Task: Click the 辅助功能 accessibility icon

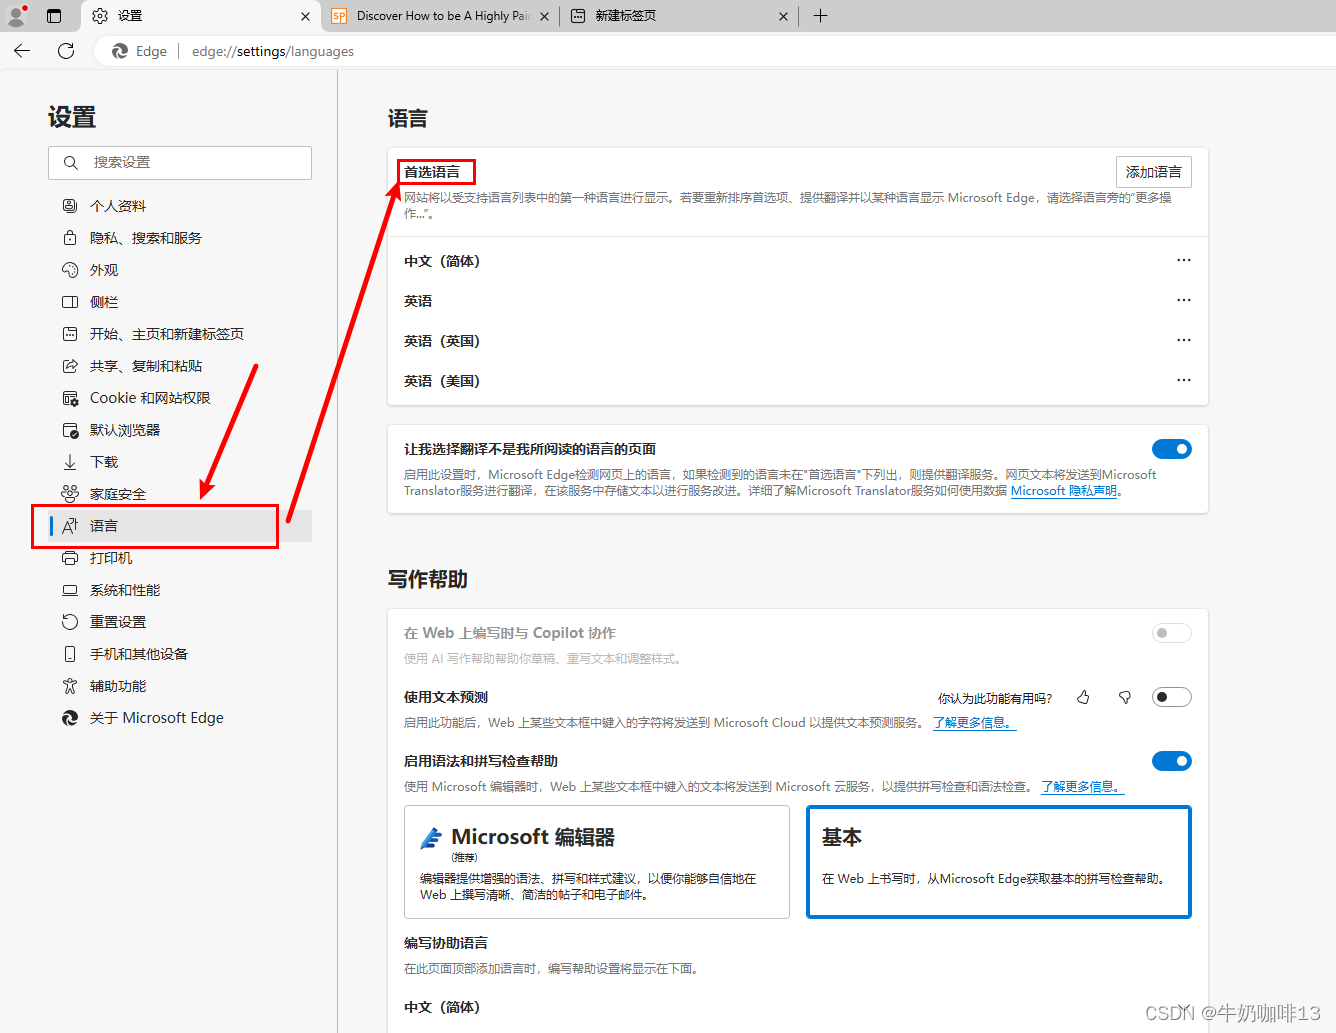Action: (70, 686)
